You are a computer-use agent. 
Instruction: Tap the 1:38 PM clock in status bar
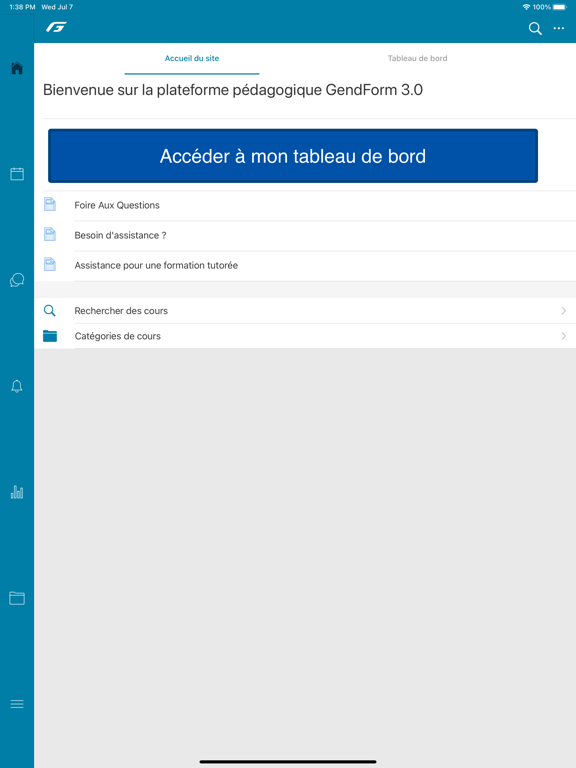pyautogui.click(x=22, y=7)
